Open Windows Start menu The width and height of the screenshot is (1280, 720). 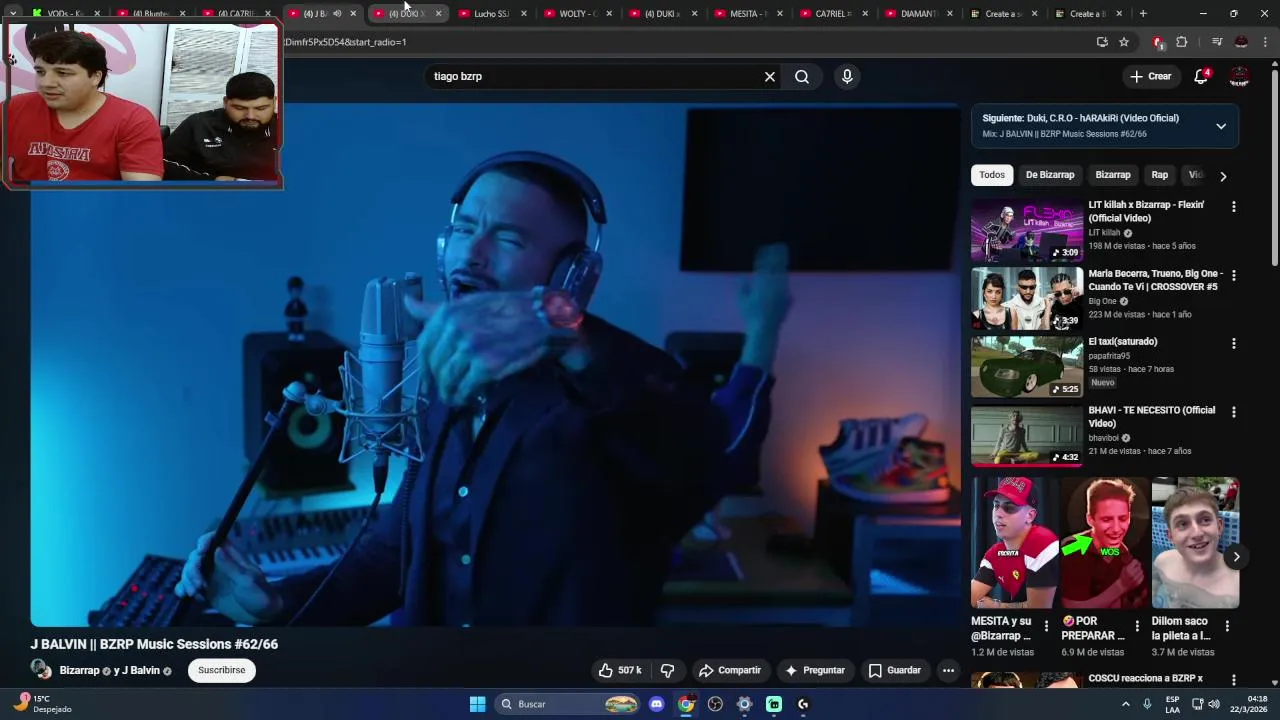point(478,704)
